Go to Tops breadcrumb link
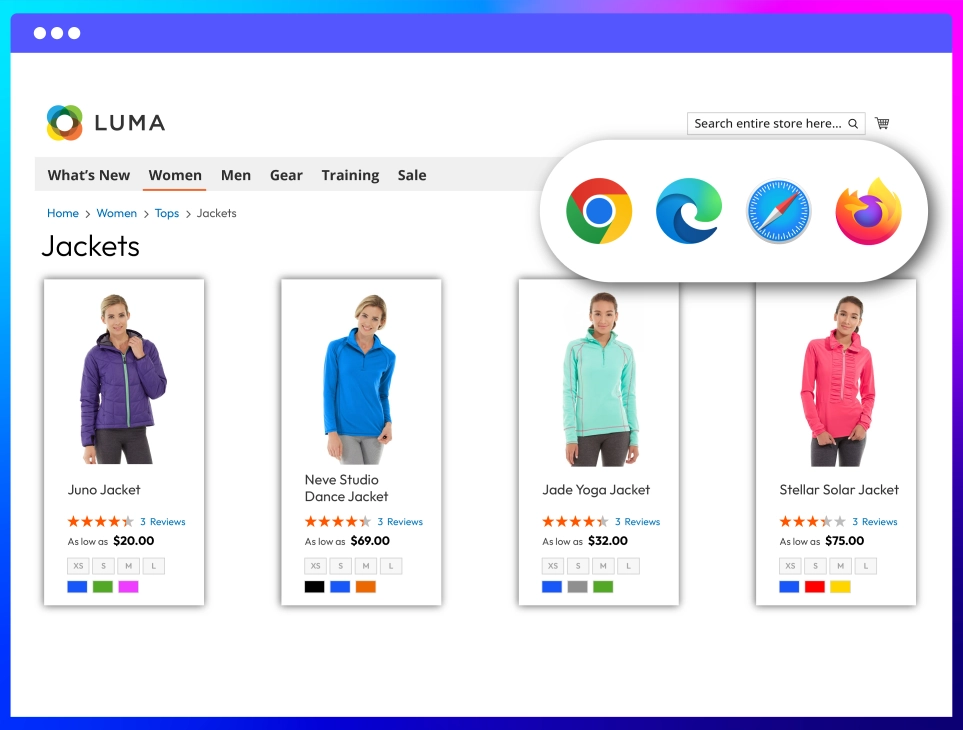 point(166,213)
